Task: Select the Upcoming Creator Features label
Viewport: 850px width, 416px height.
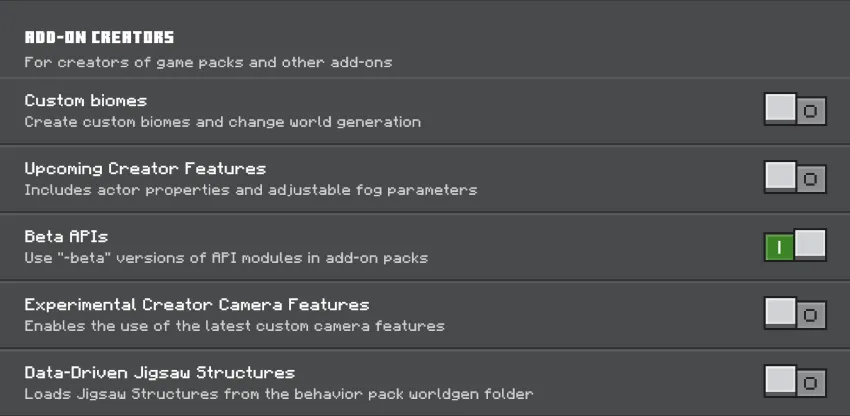Action: [145, 169]
